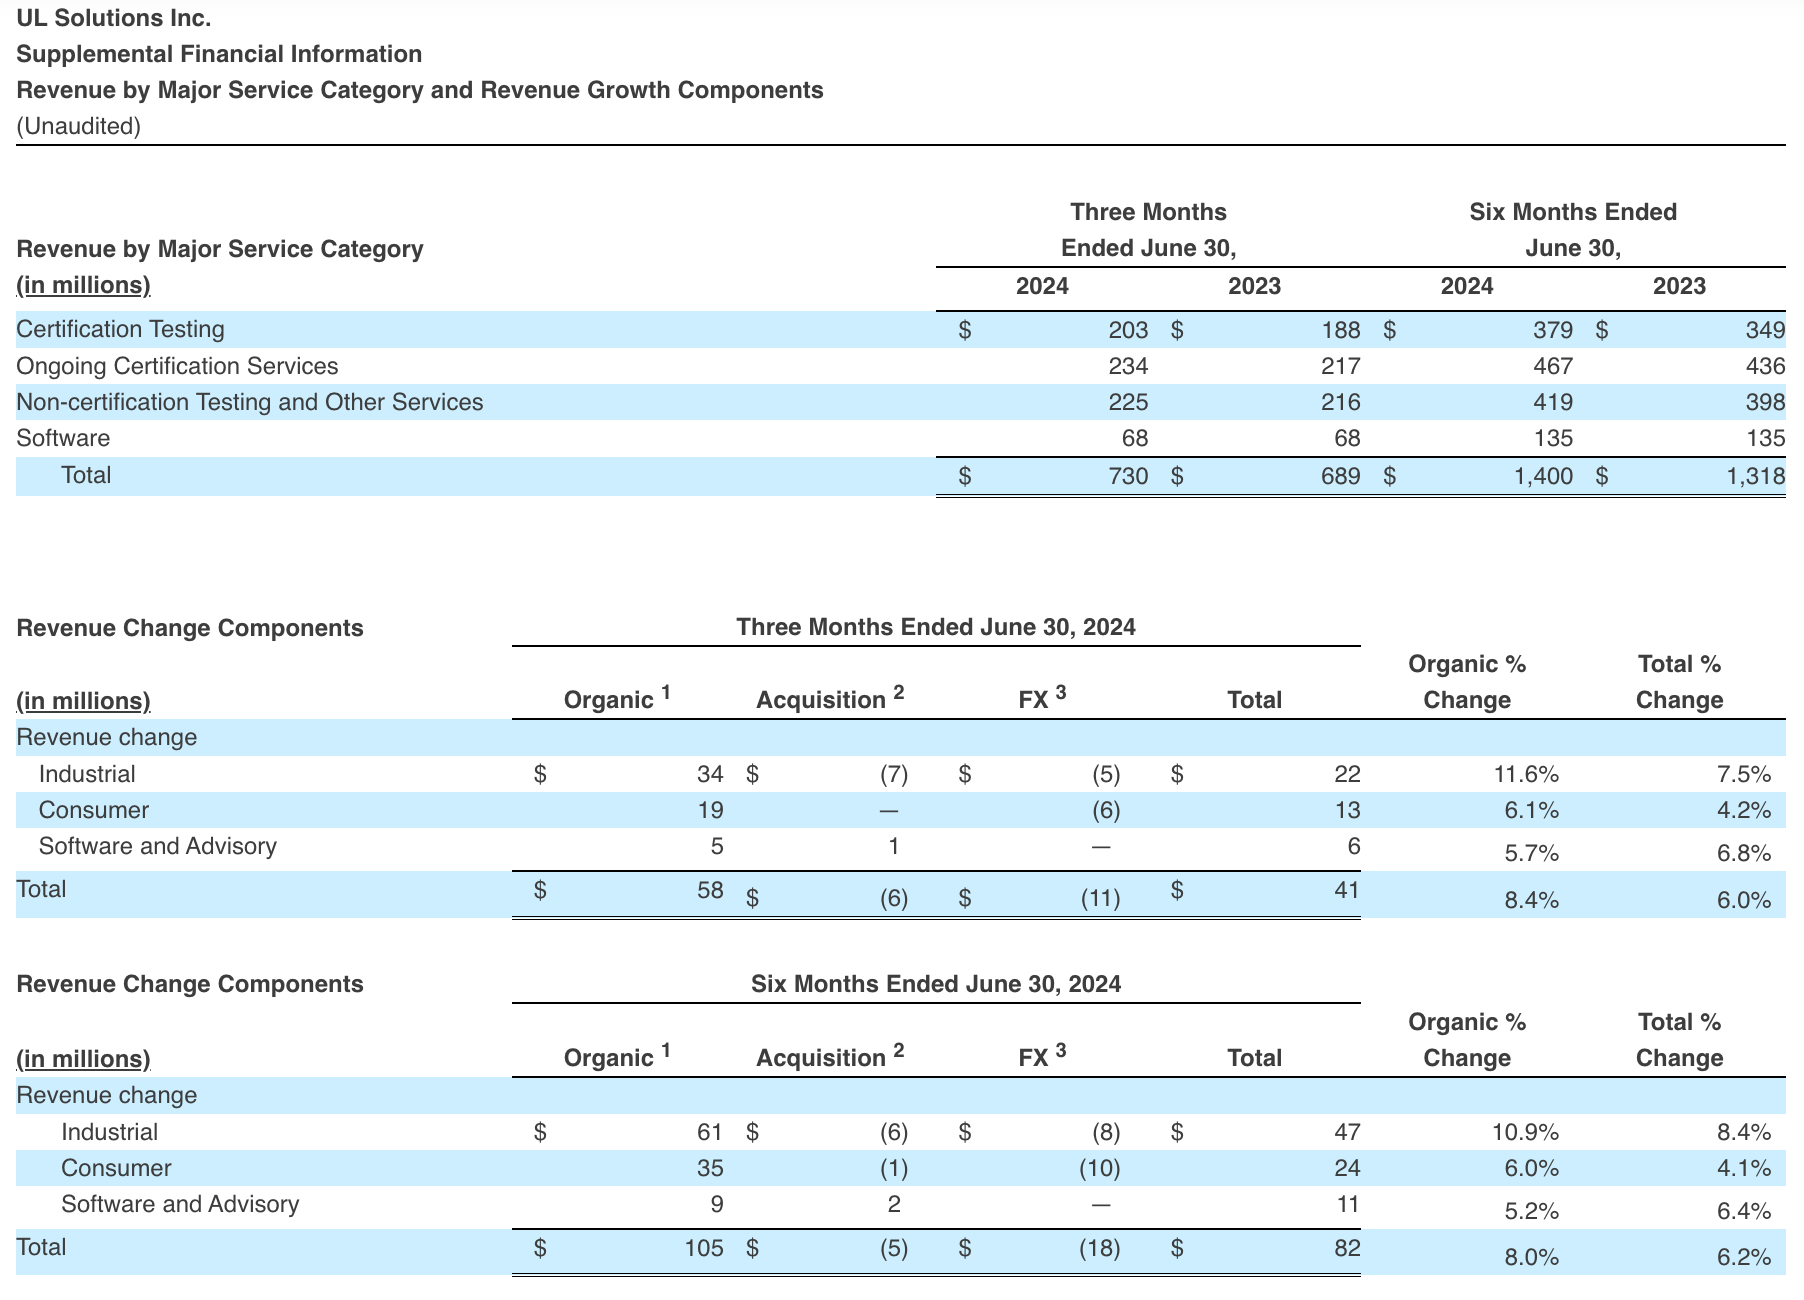This screenshot has height=1300, width=1804.
Task: Click 'Three Months Ended June 30, 2024' table header
Action: tap(936, 627)
